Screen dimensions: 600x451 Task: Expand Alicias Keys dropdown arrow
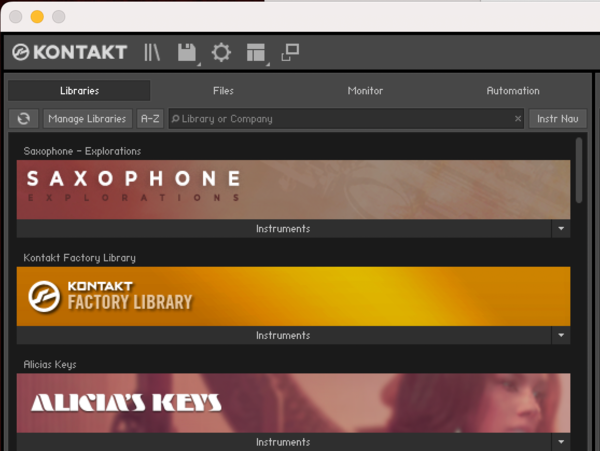[561, 442]
